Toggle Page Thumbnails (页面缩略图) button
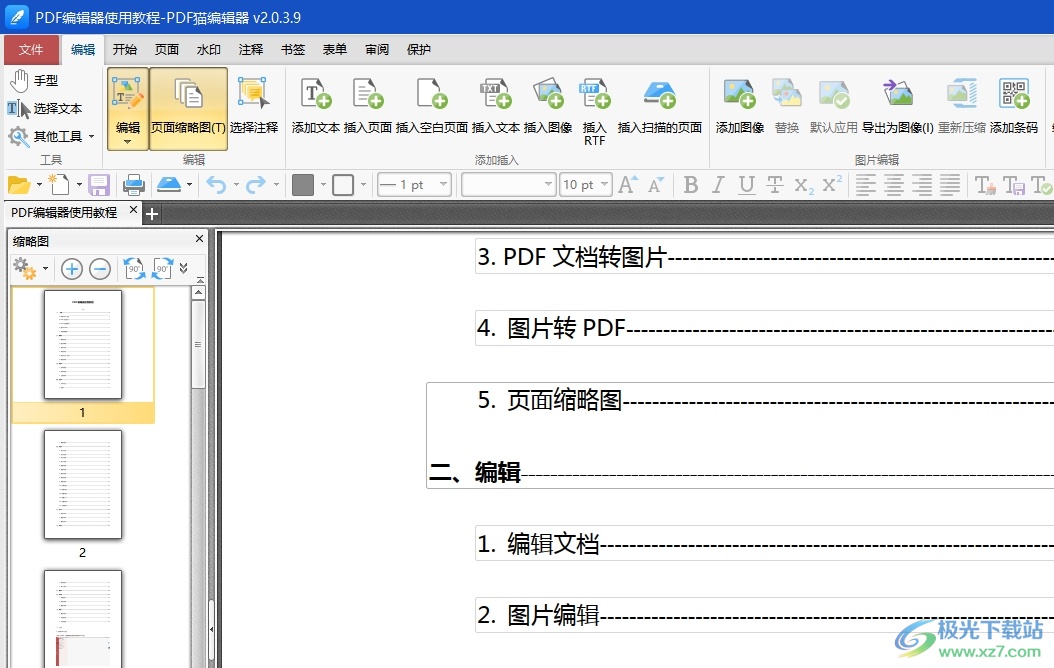This screenshot has width=1054, height=668. pyautogui.click(x=188, y=108)
